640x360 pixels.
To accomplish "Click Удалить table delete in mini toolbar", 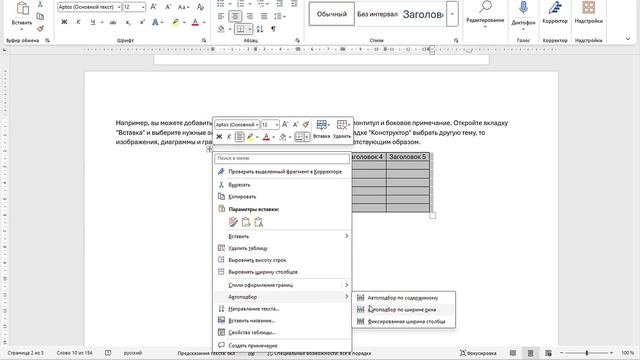I will [342, 130].
